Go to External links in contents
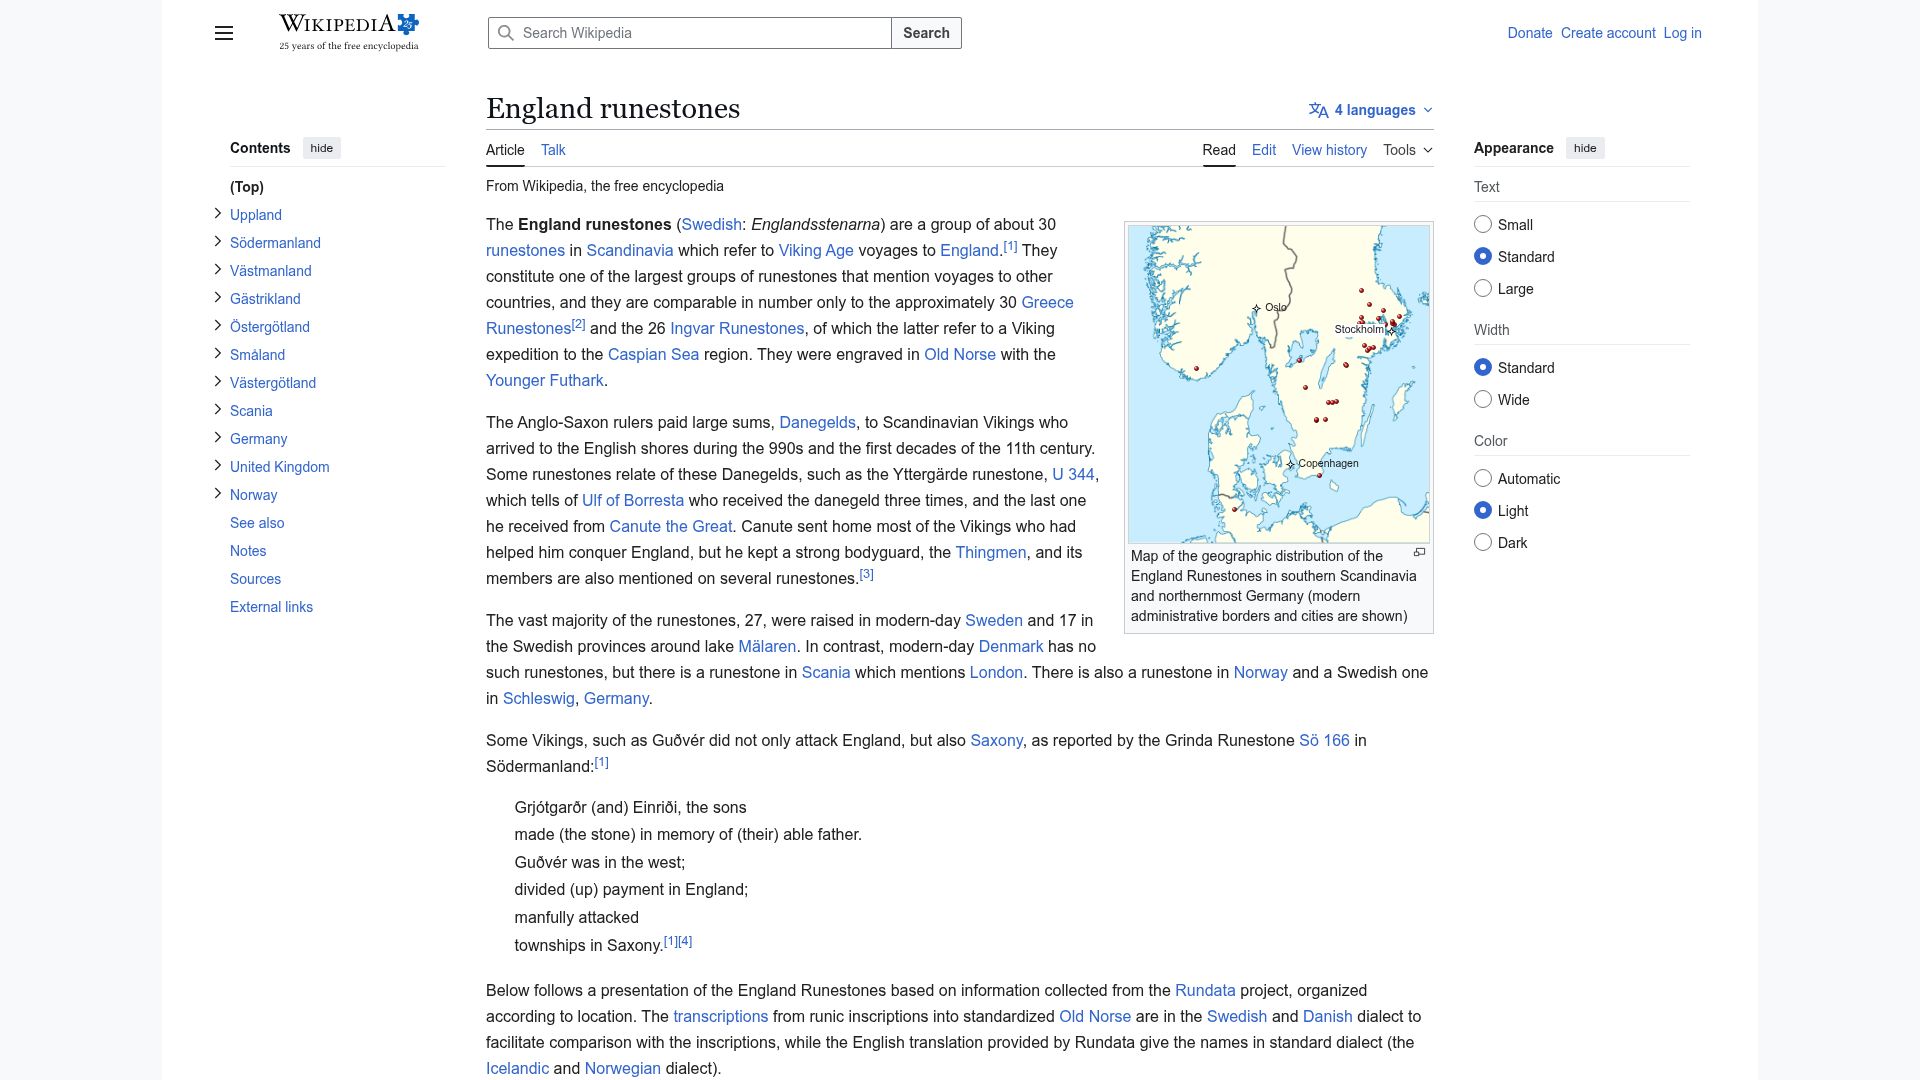This screenshot has width=1920, height=1080. 271,607
